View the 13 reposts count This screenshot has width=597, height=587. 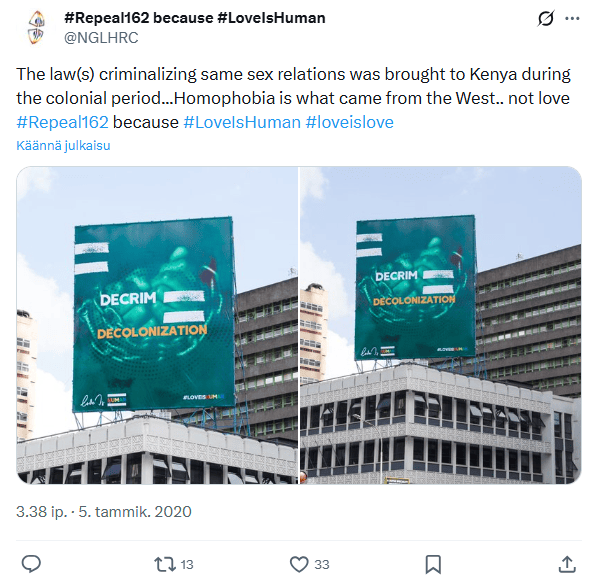(x=187, y=565)
